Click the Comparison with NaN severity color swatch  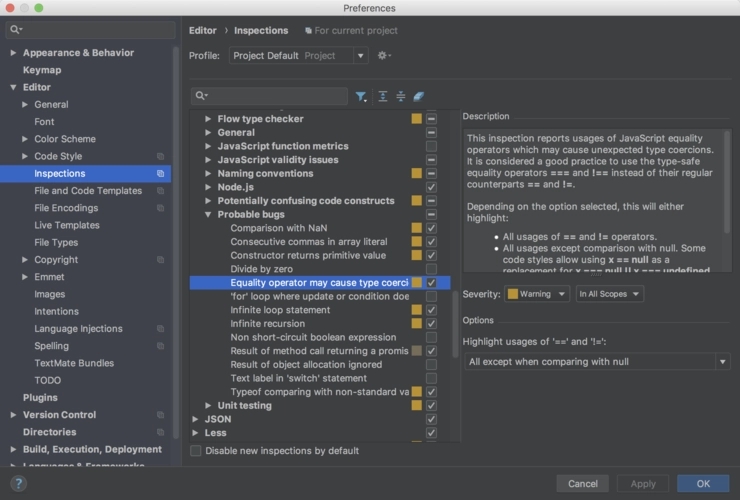pos(417,228)
